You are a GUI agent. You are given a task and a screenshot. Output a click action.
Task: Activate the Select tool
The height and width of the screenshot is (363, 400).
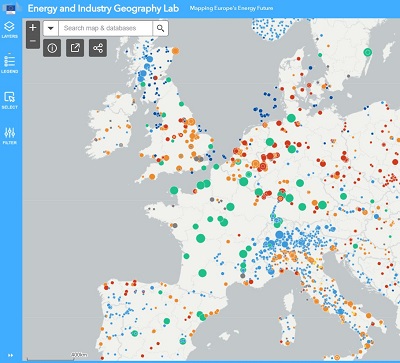9,100
